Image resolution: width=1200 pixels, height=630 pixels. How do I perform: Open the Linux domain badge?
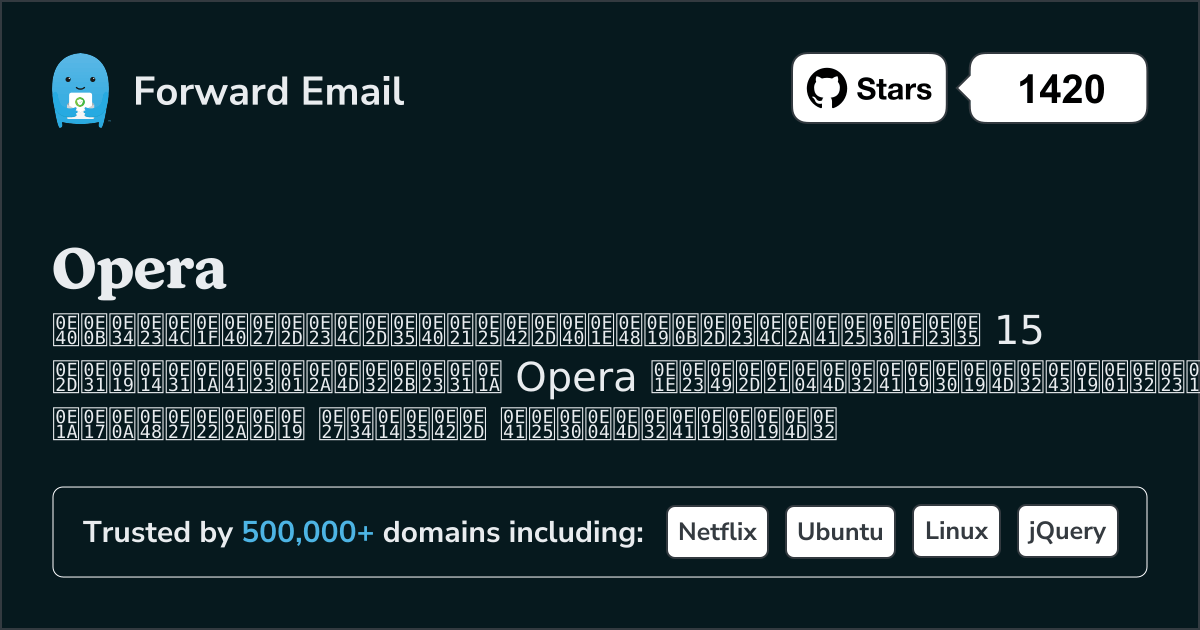pos(956,531)
